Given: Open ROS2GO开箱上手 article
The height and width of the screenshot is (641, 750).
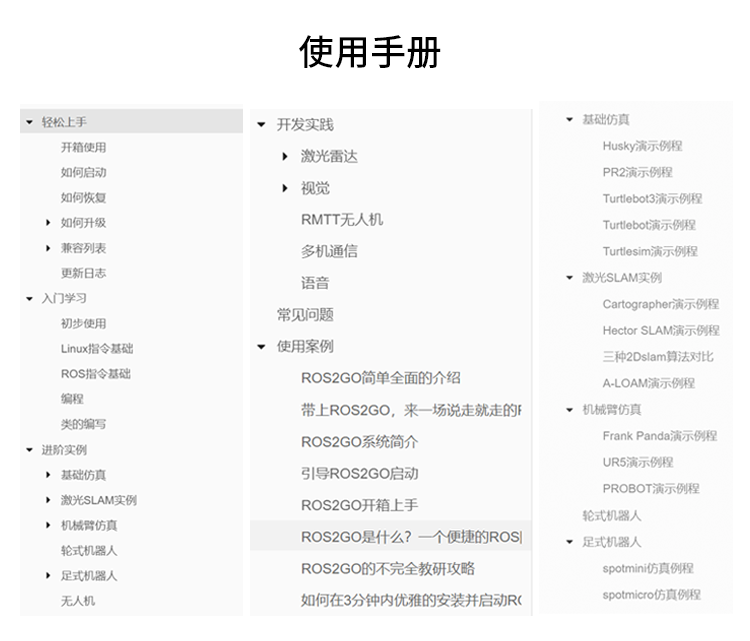Looking at the screenshot, I should click(x=360, y=505).
